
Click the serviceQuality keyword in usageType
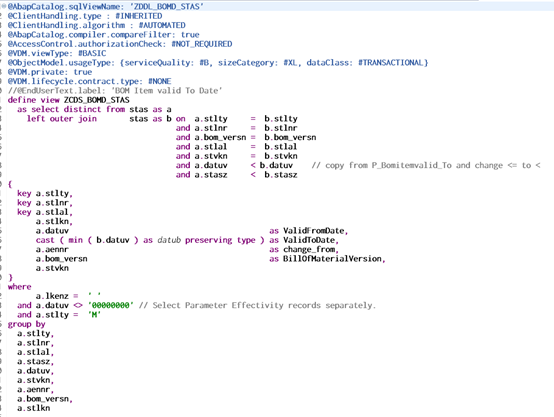157,63
